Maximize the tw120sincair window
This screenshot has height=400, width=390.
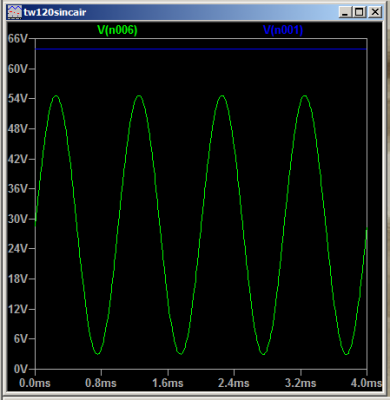coord(359,12)
